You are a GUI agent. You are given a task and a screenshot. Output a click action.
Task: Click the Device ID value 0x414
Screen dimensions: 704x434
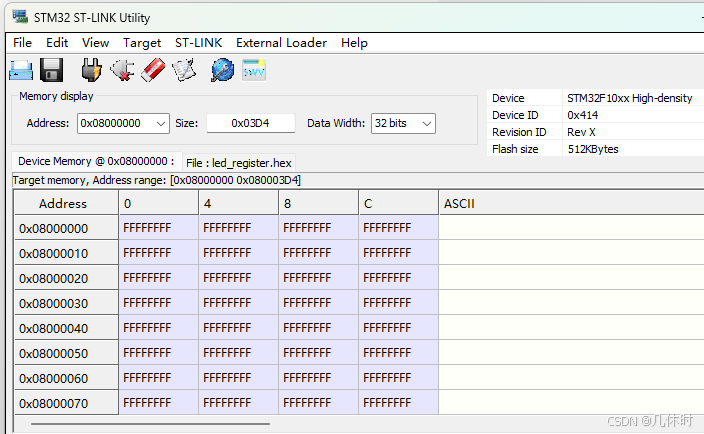(582, 115)
